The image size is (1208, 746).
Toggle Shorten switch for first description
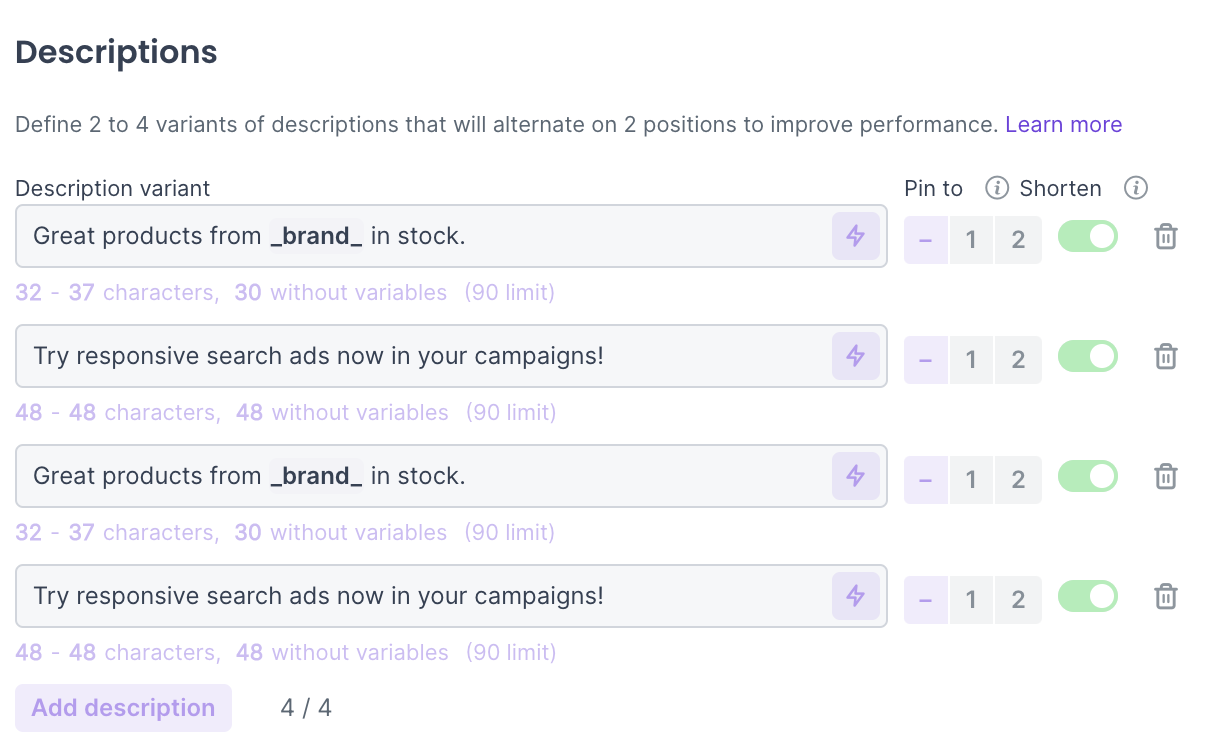1088,237
